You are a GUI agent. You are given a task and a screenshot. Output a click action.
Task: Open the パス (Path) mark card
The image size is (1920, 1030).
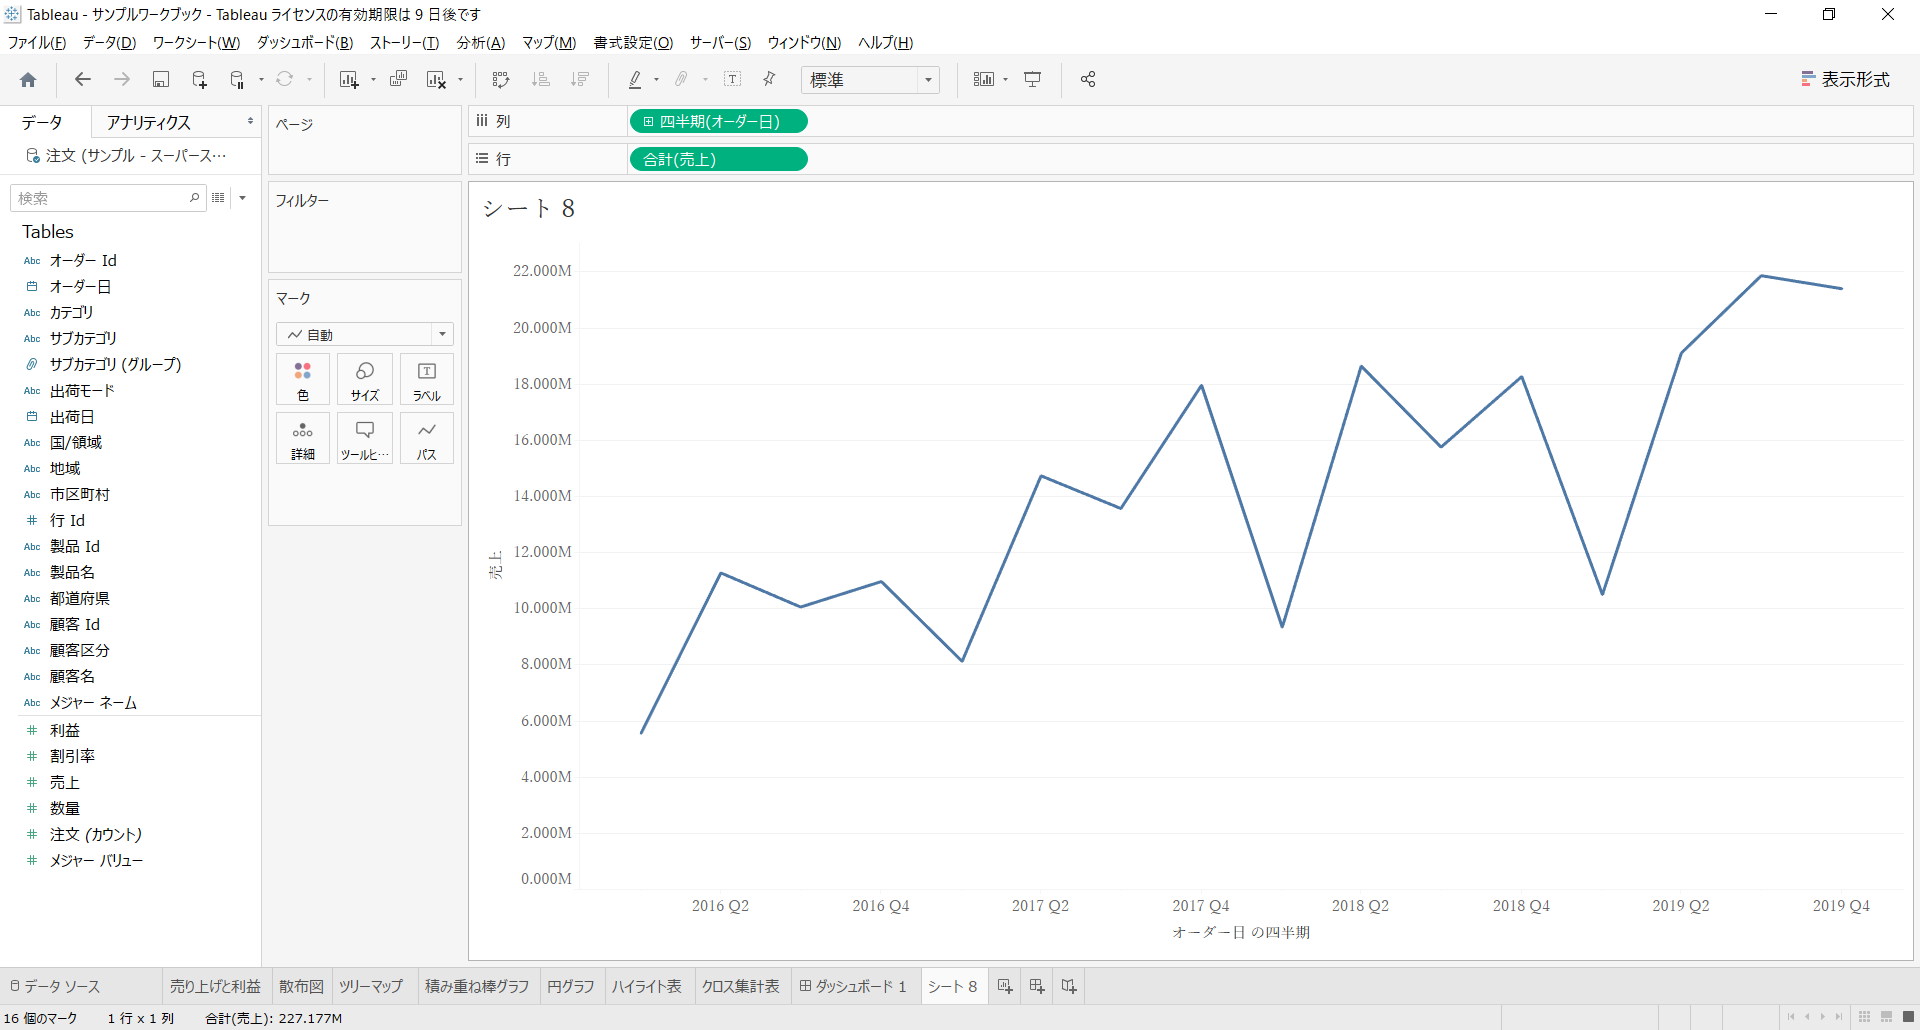coord(427,439)
